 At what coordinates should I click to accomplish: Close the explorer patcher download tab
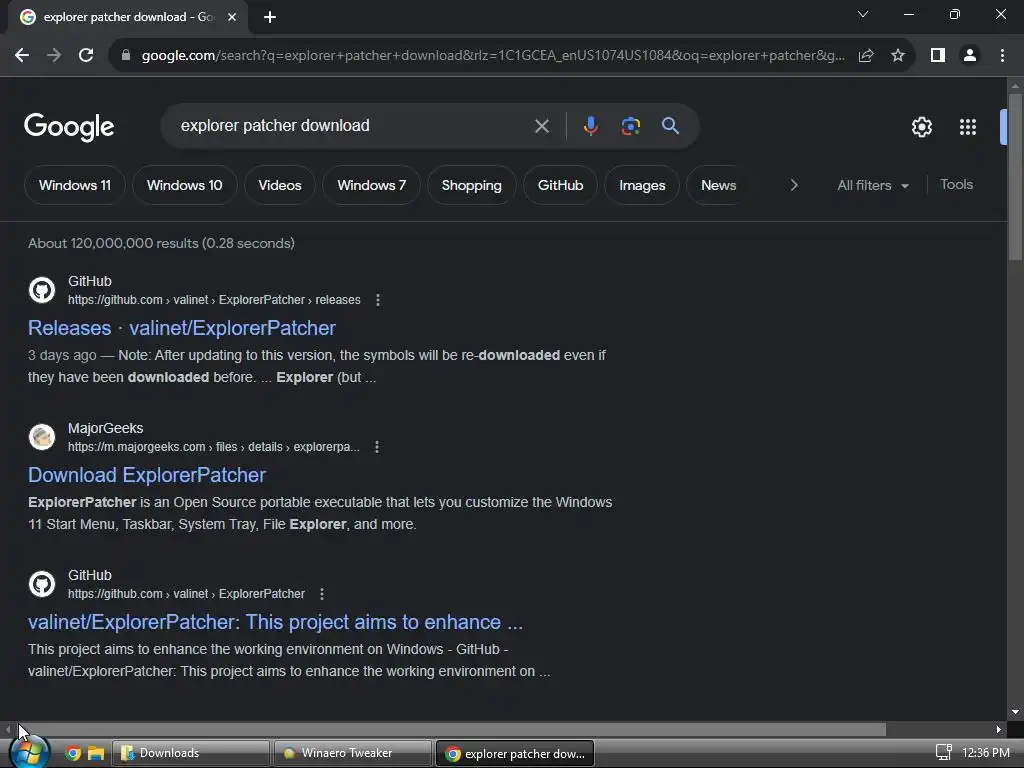(232, 17)
